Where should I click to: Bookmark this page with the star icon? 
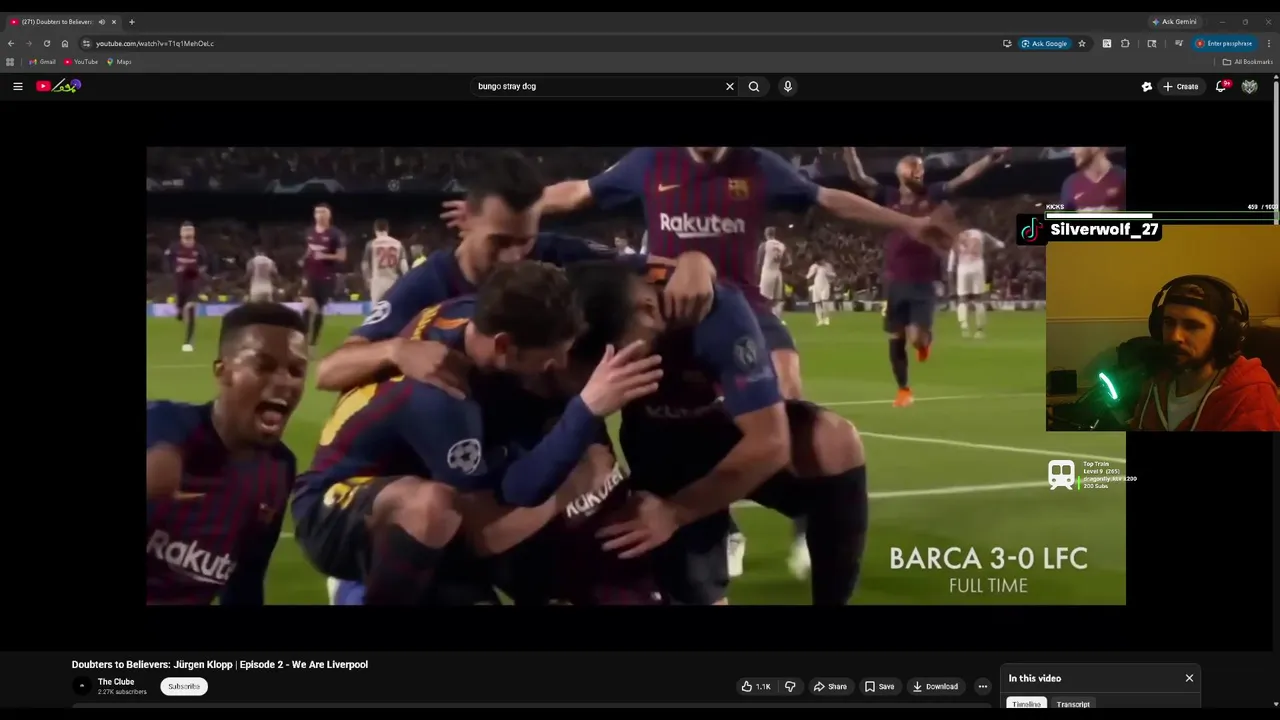pyautogui.click(x=1082, y=43)
